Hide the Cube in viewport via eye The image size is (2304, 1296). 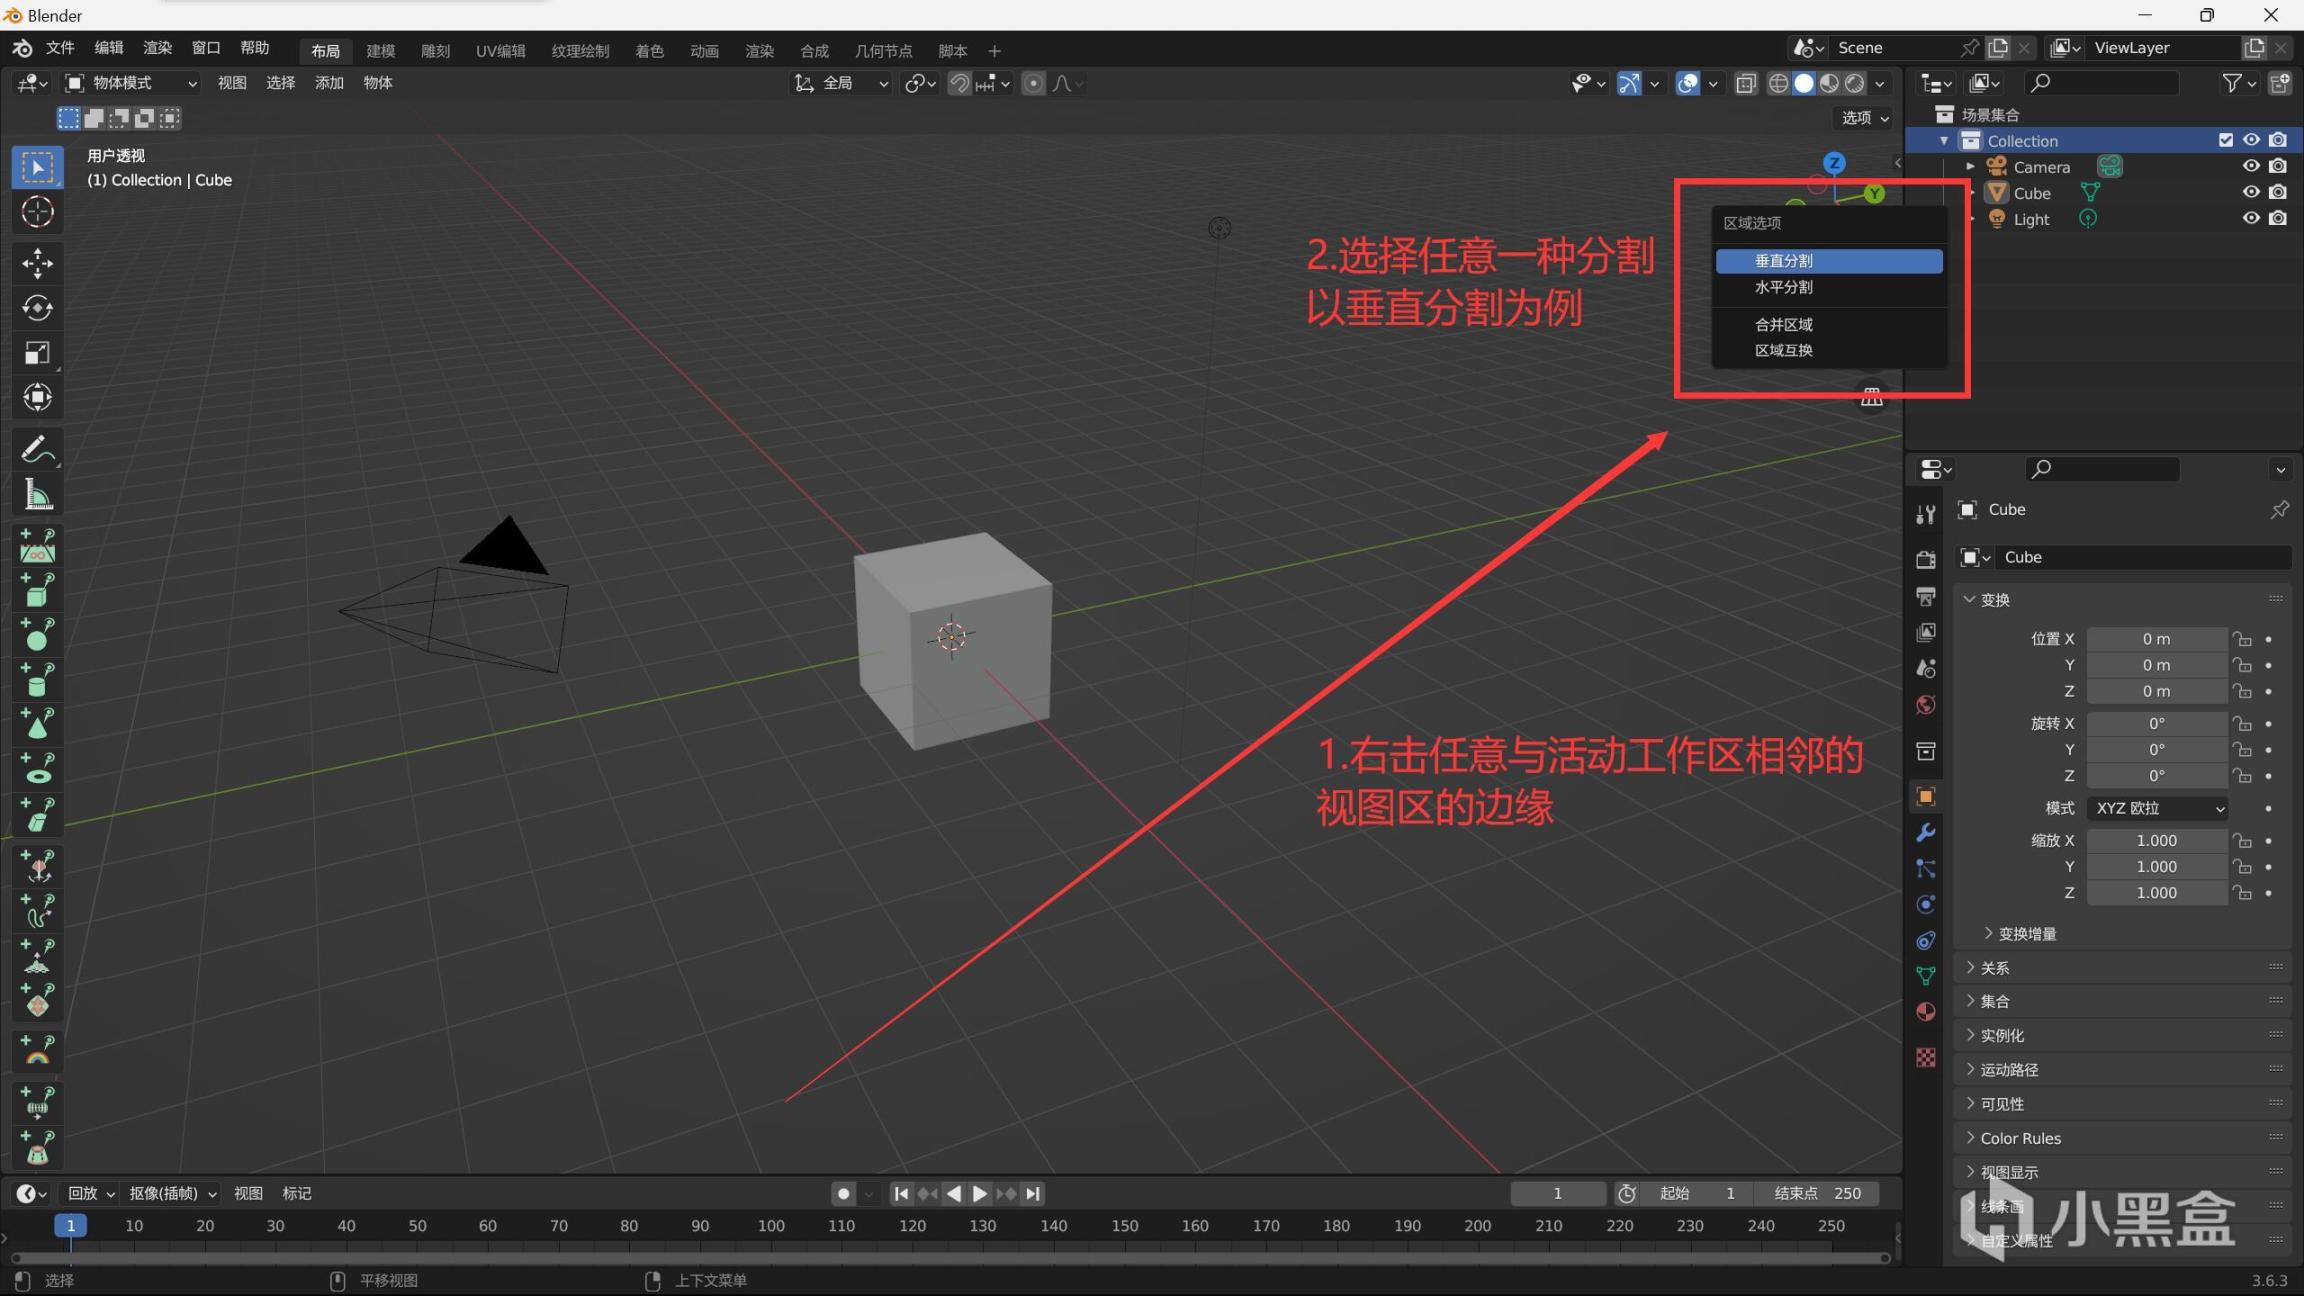pyautogui.click(x=2250, y=192)
